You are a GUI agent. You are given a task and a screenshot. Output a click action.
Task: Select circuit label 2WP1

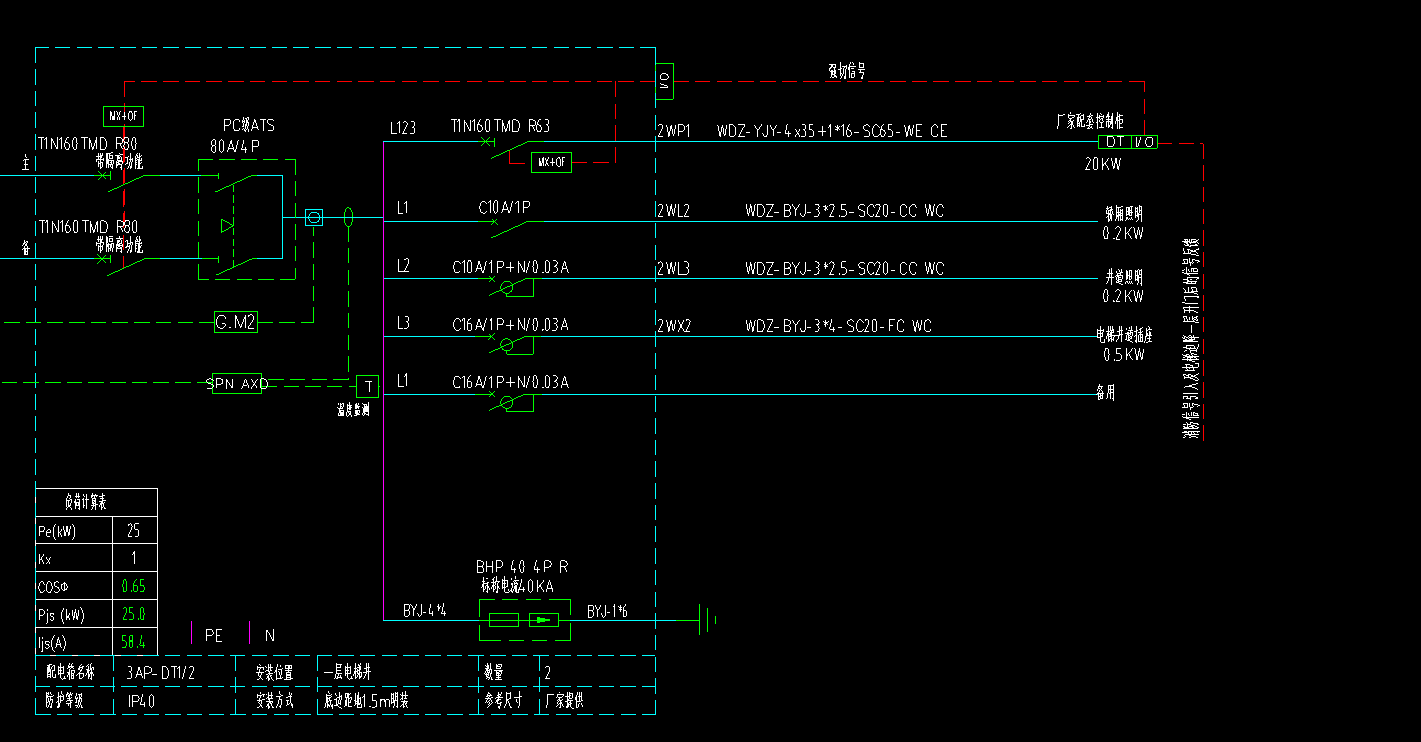[x=674, y=131]
